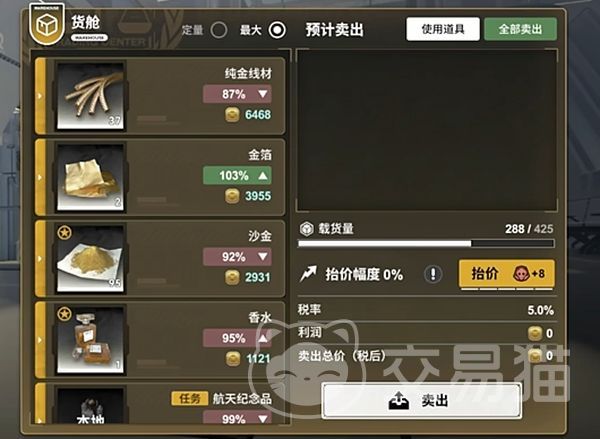Click the 卖出 sell button

coord(422,401)
